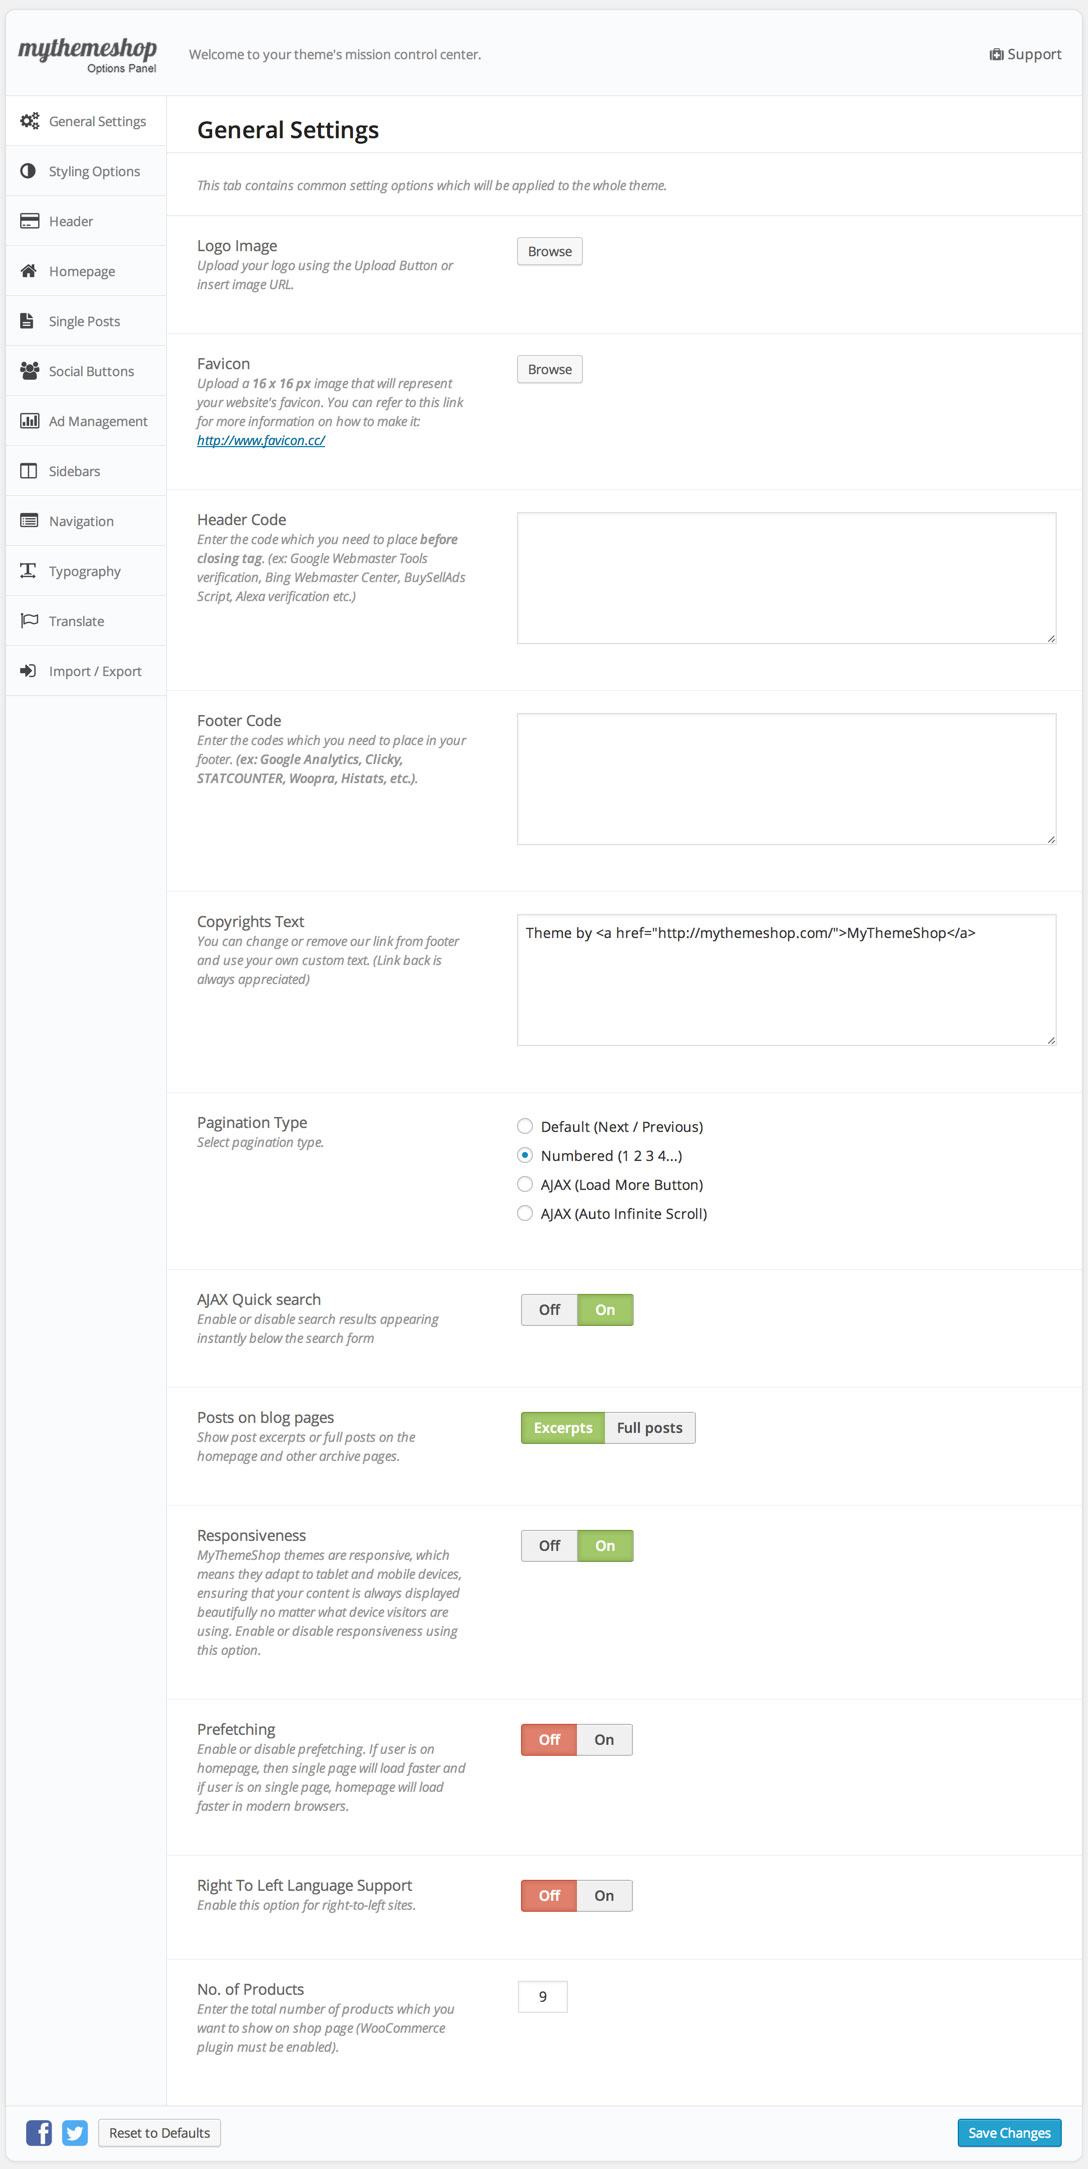Viewport: 1088px width, 2169px height.
Task: Browse for a Logo Image
Action: click(x=550, y=251)
